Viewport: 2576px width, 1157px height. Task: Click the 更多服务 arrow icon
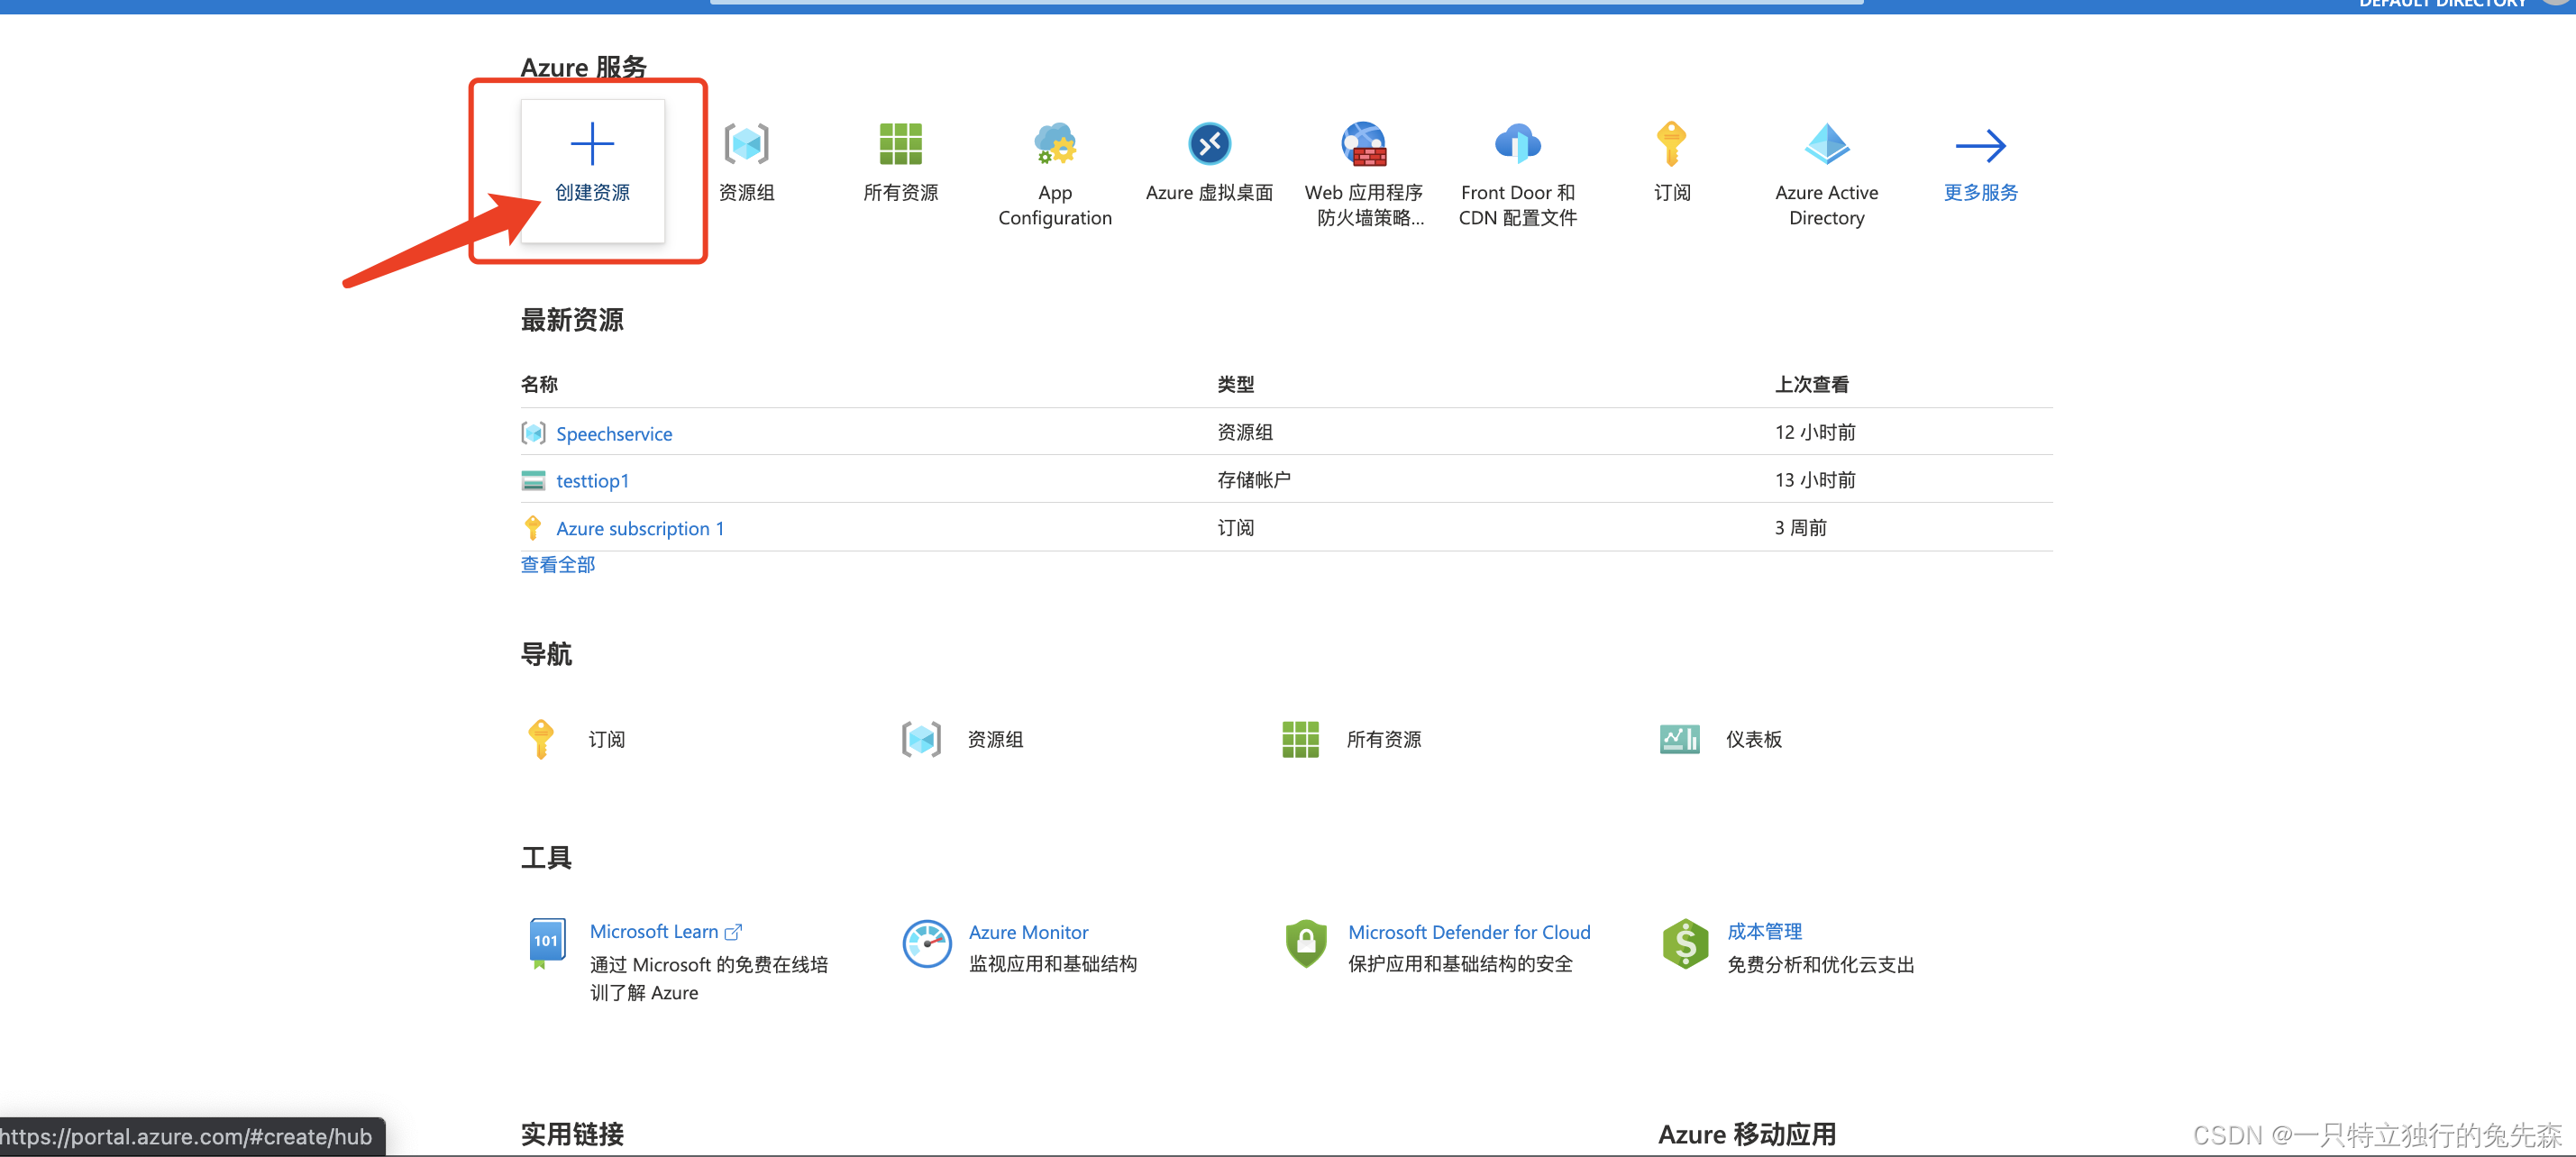point(1980,146)
